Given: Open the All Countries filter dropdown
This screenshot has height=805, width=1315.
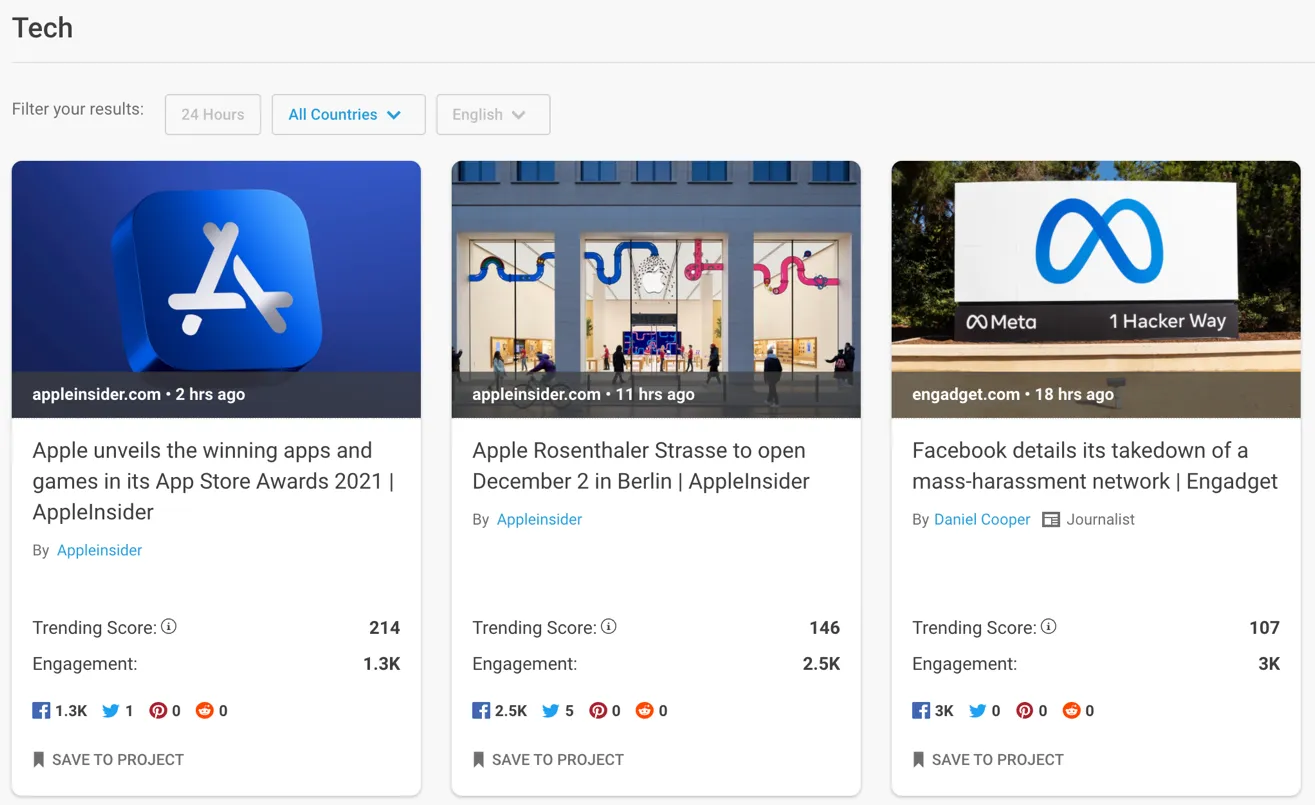Looking at the screenshot, I should pyautogui.click(x=348, y=115).
